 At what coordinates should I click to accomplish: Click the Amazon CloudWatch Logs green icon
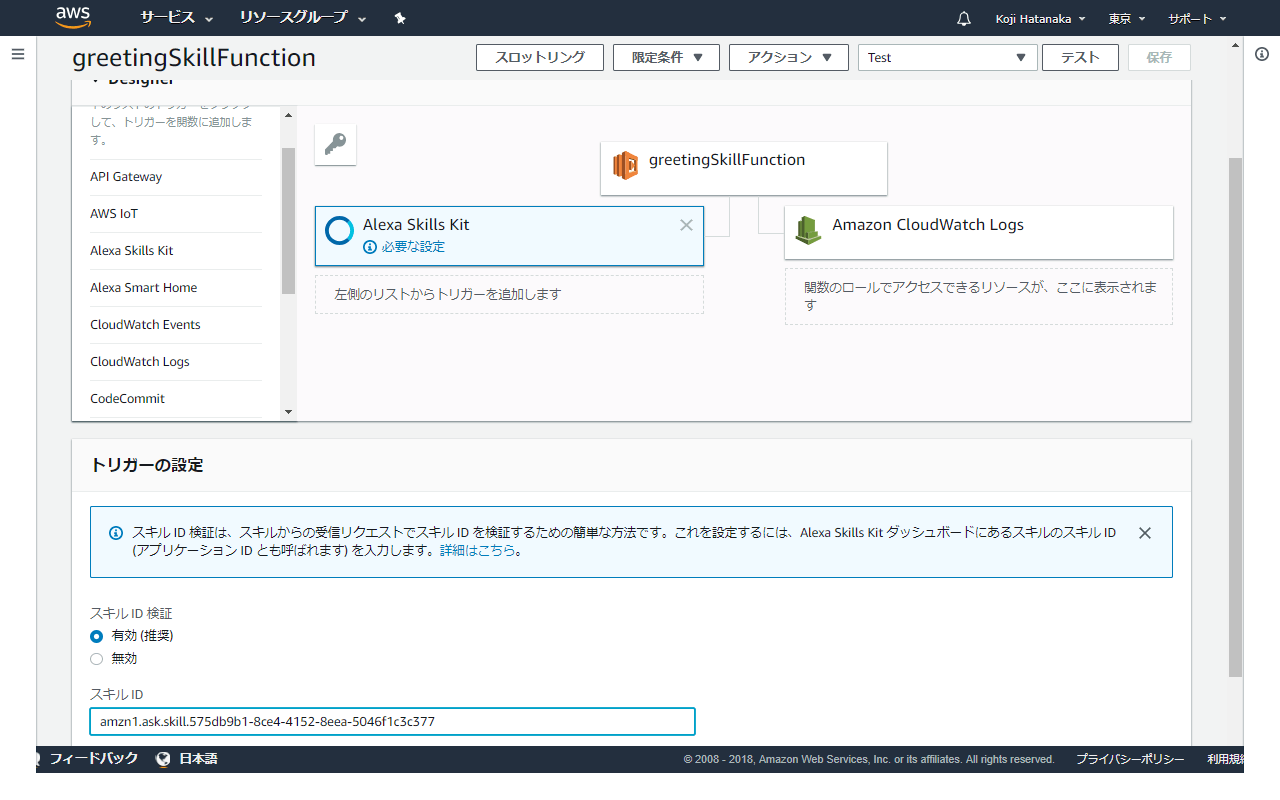pos(808,230)
